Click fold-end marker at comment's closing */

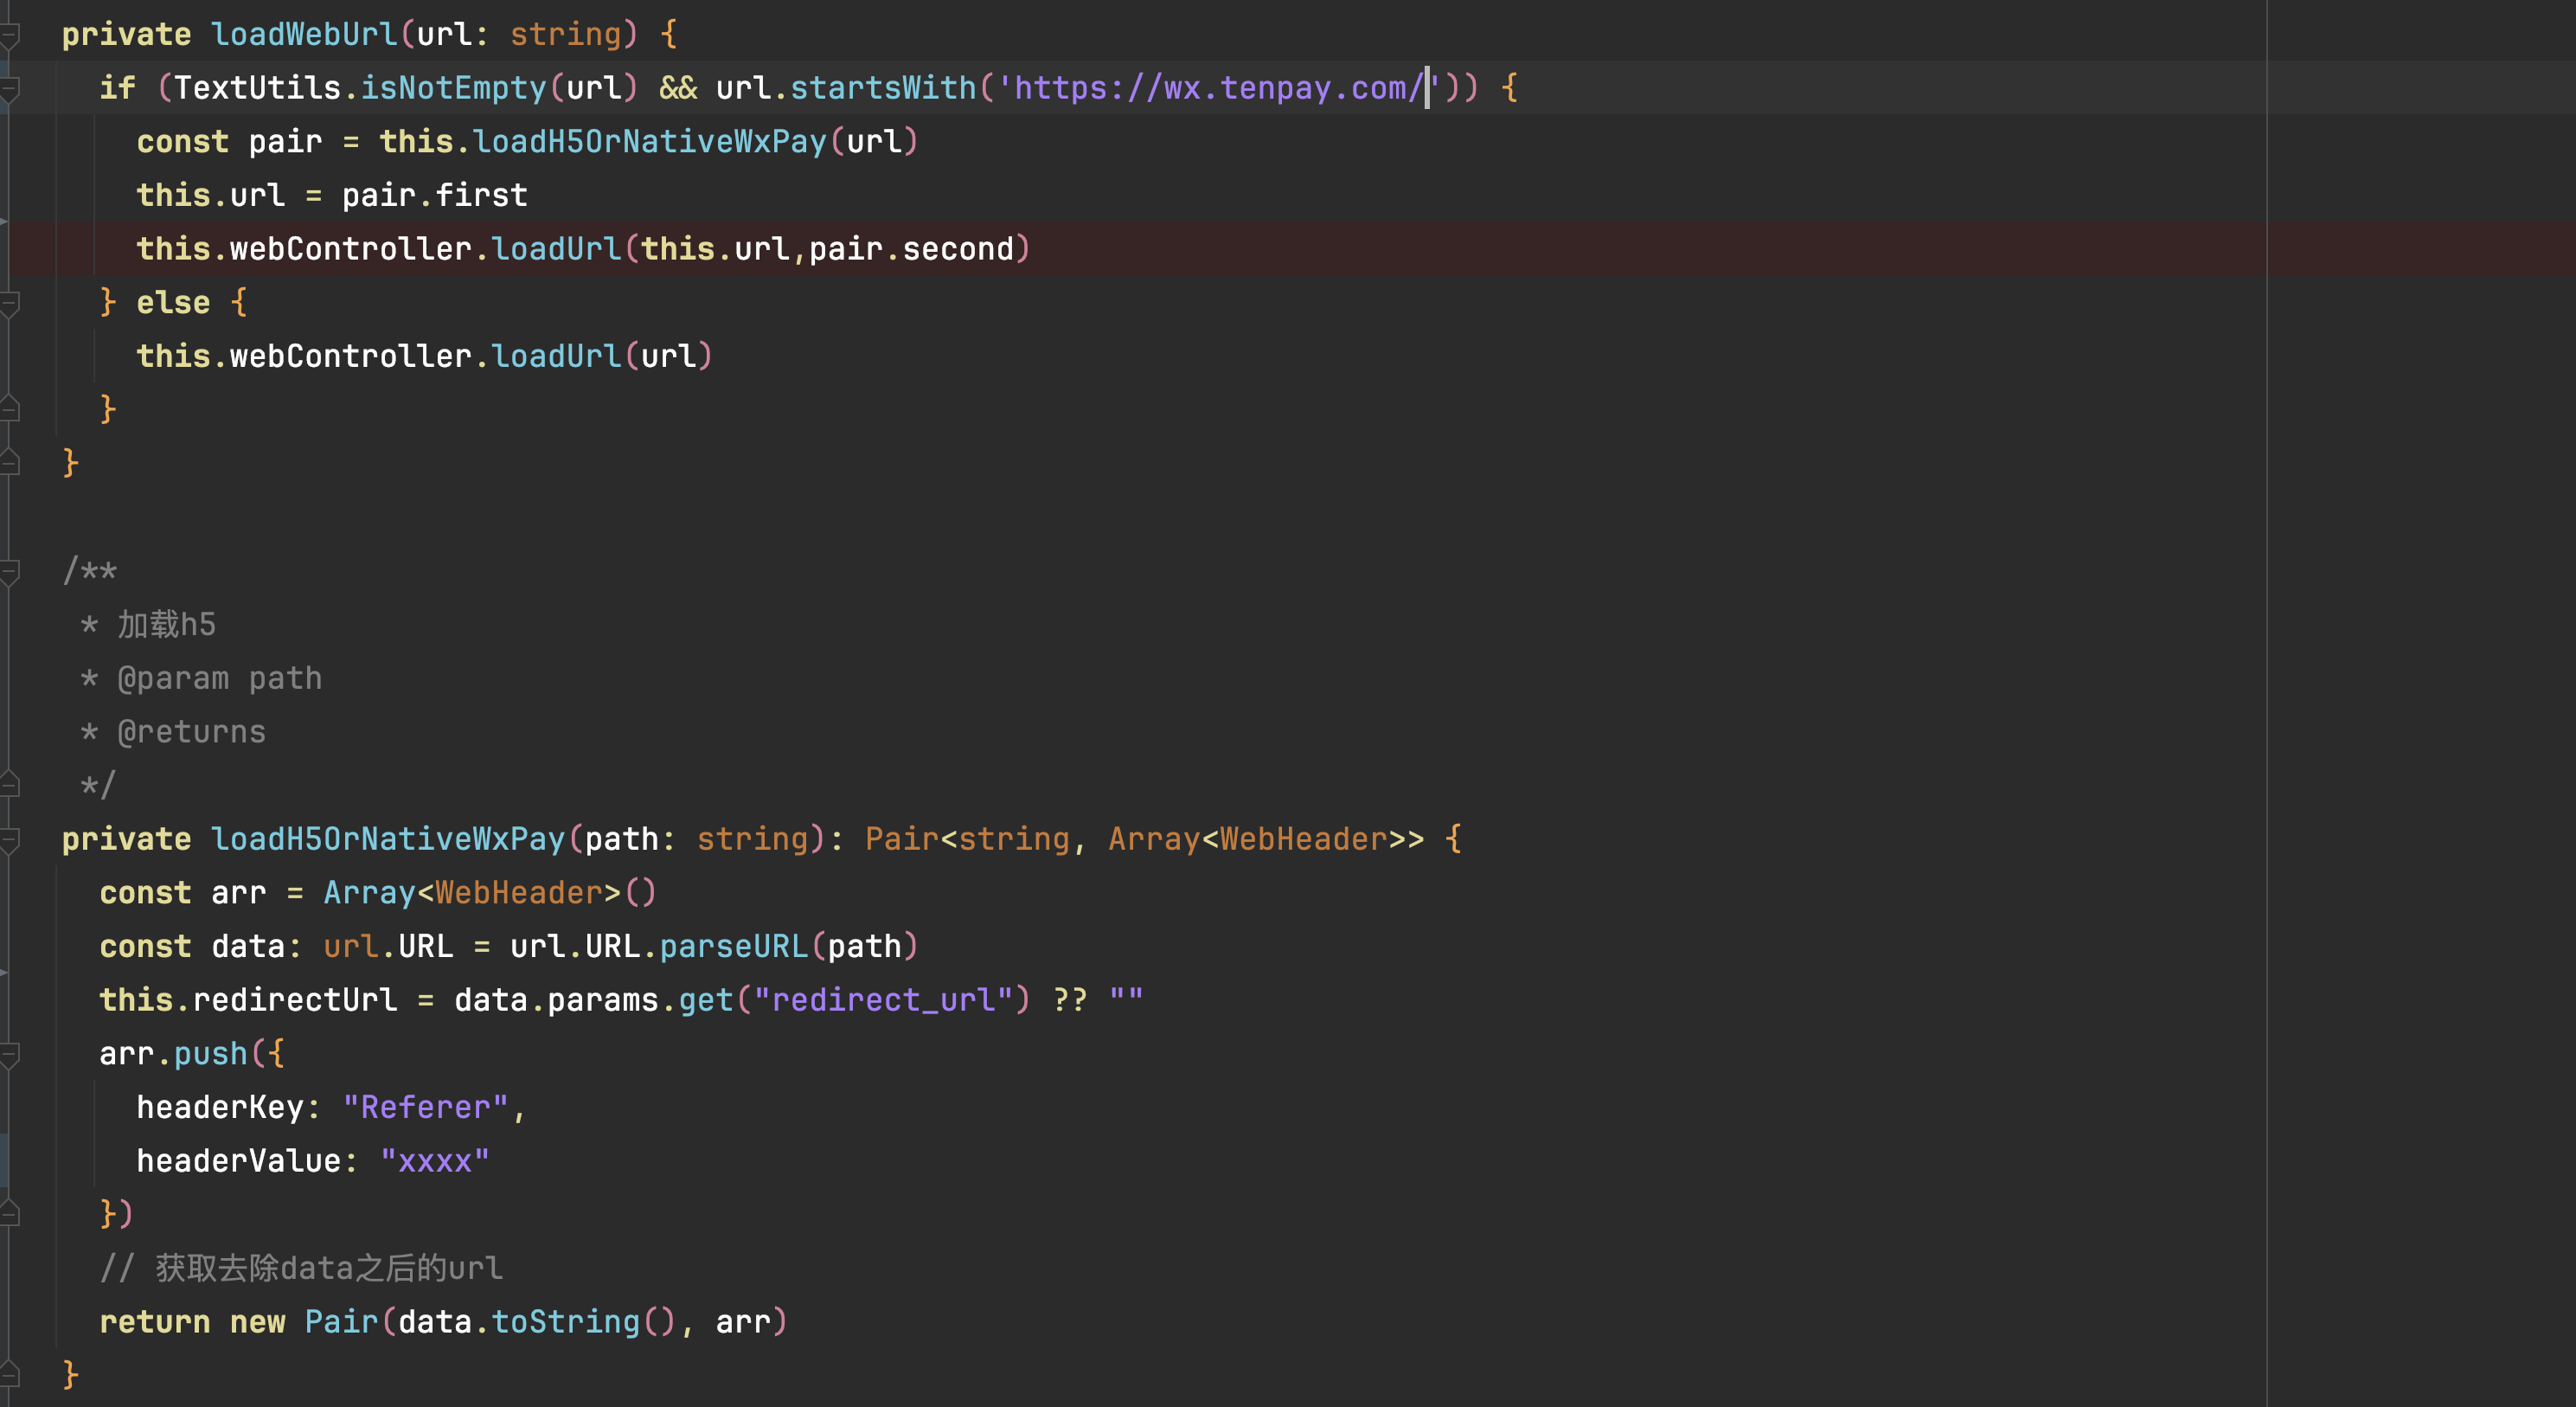click(x=10, y=785)
